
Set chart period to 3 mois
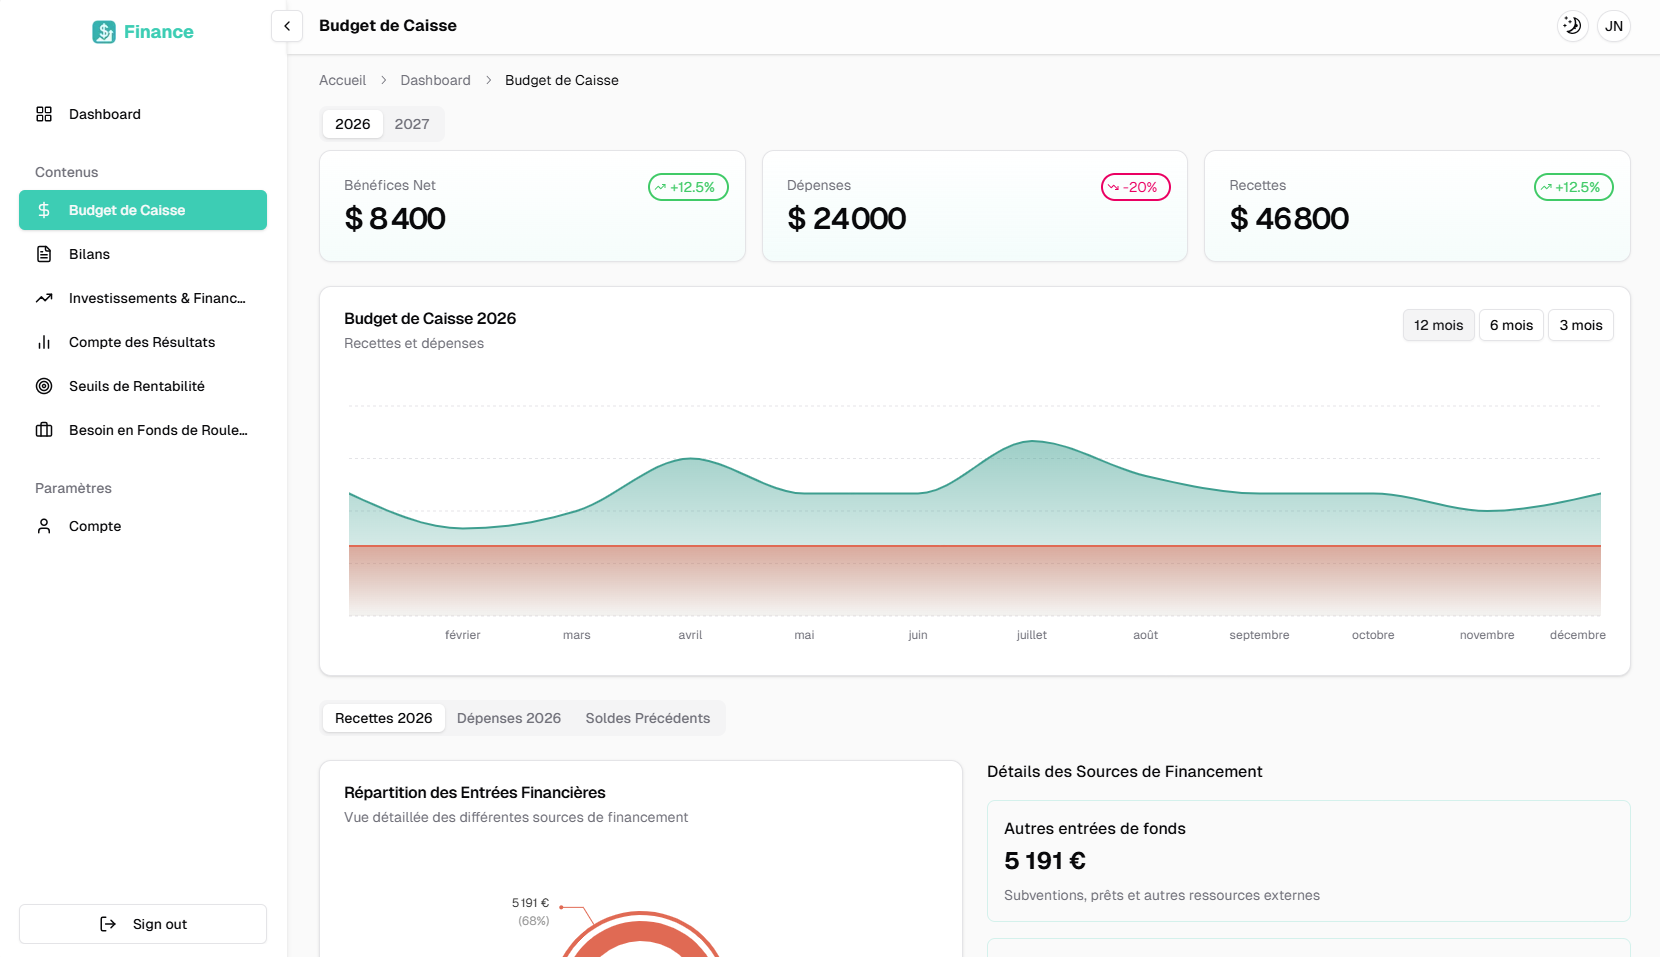coord(1580,325)
